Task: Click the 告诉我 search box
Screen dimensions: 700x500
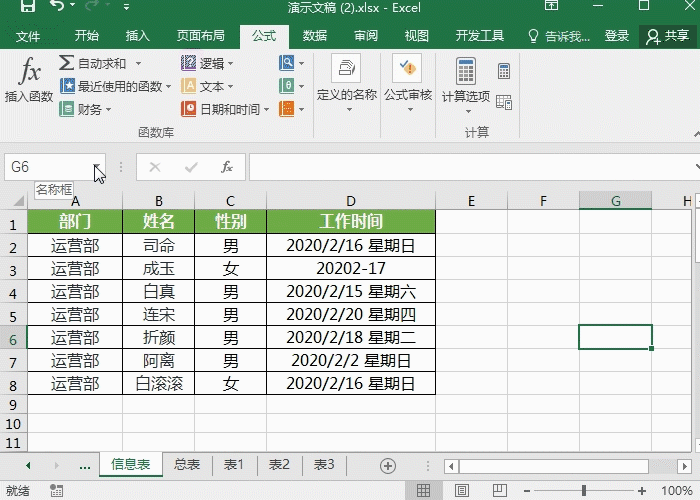Action: (x=559, y=36)
